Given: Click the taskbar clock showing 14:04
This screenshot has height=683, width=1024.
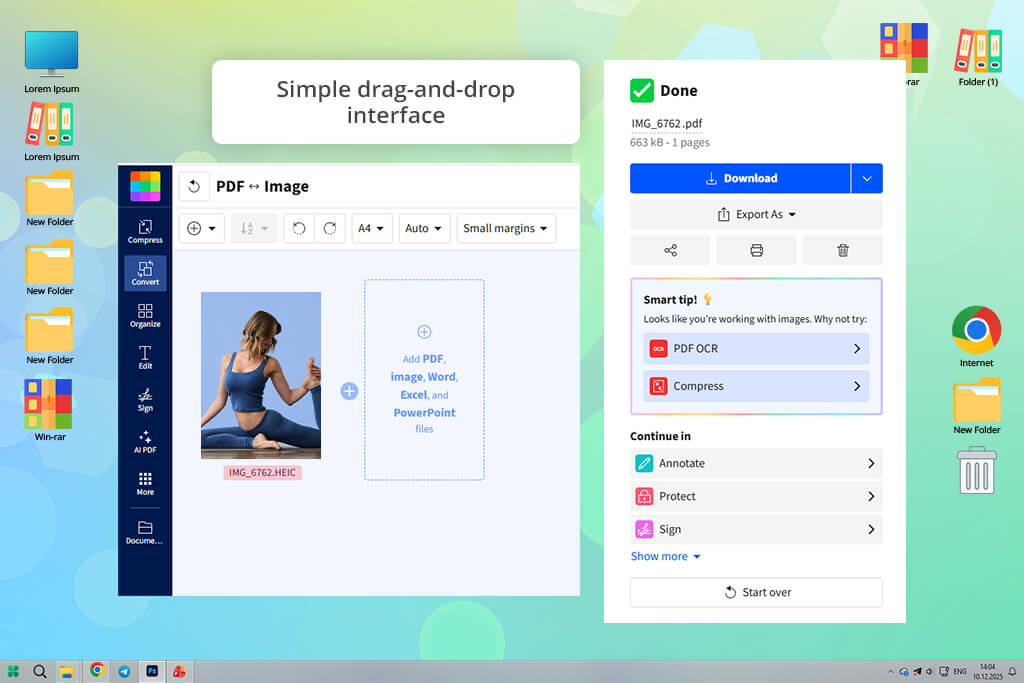Looking at the screenshot, I should point(987,671).
